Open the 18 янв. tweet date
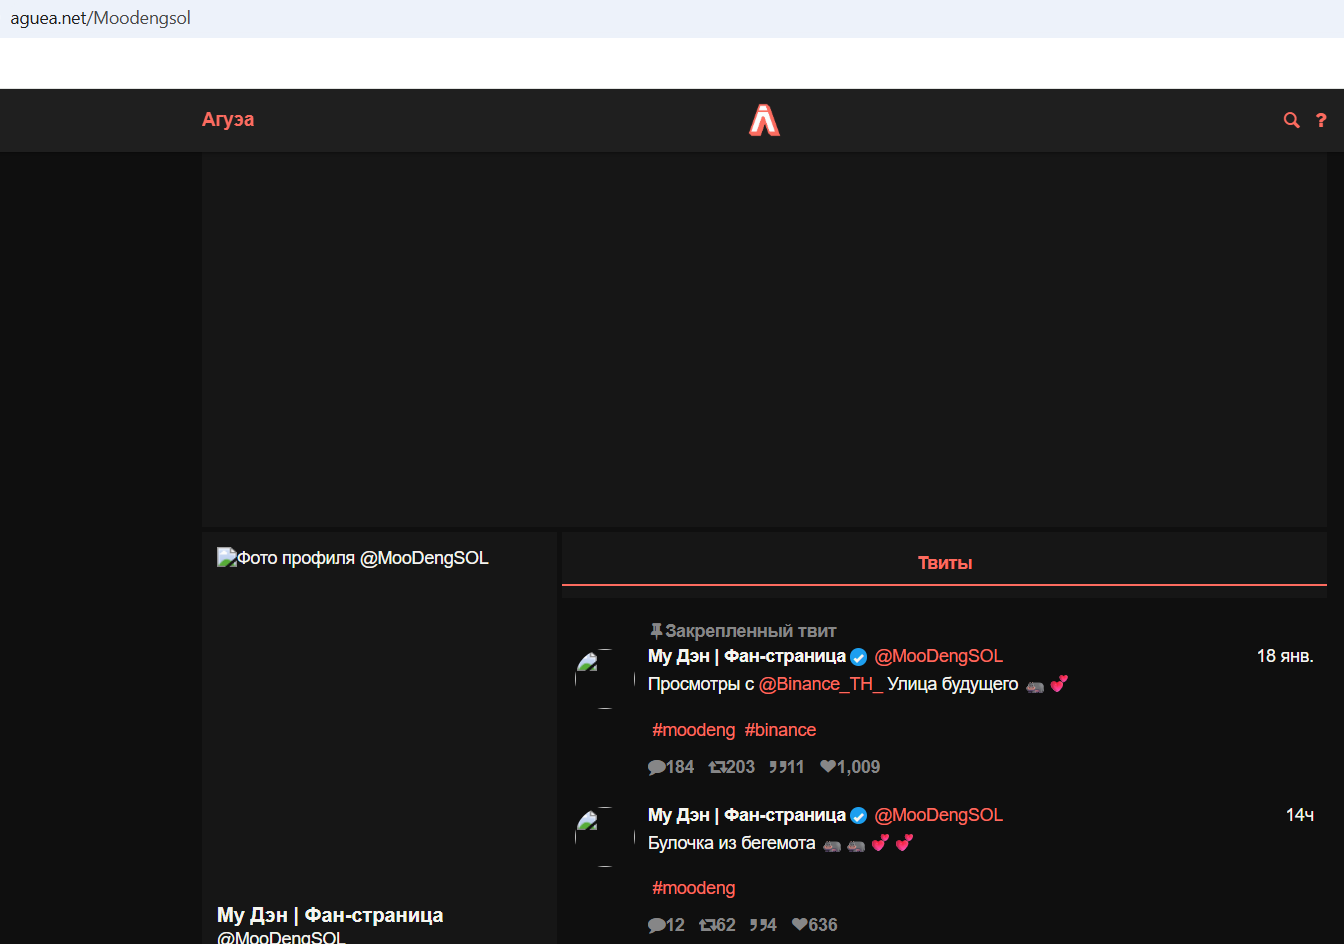The image size is (1344, 944). (x=1285, y=656)
